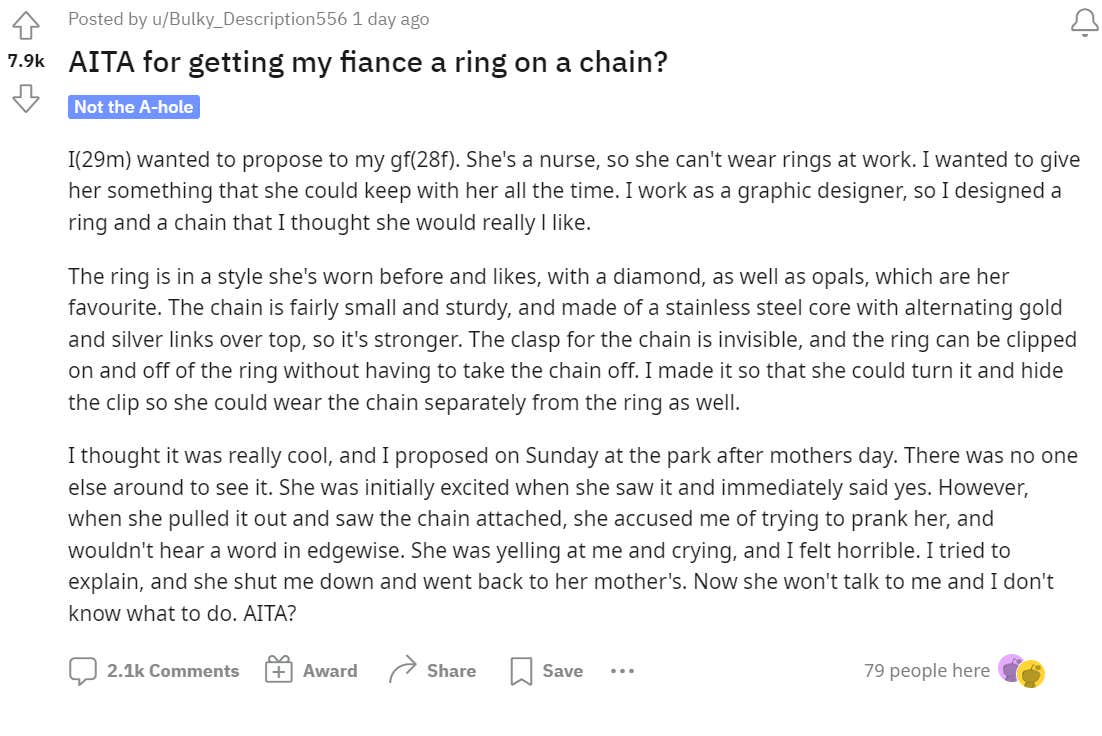Click the yellow user avatar
The height and width of the screenshot is (736, 1102).
tap(1032, 674)
